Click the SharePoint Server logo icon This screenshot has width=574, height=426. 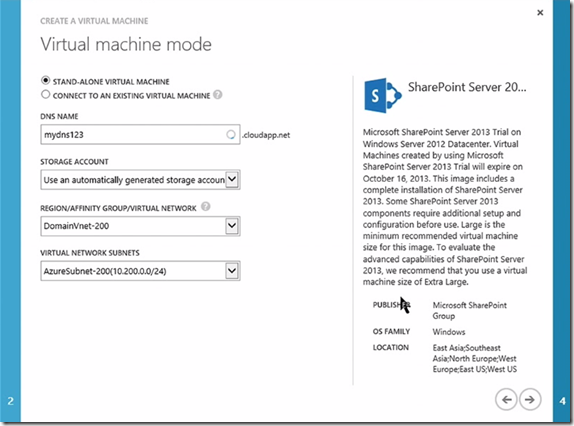(x=383, y=95)
